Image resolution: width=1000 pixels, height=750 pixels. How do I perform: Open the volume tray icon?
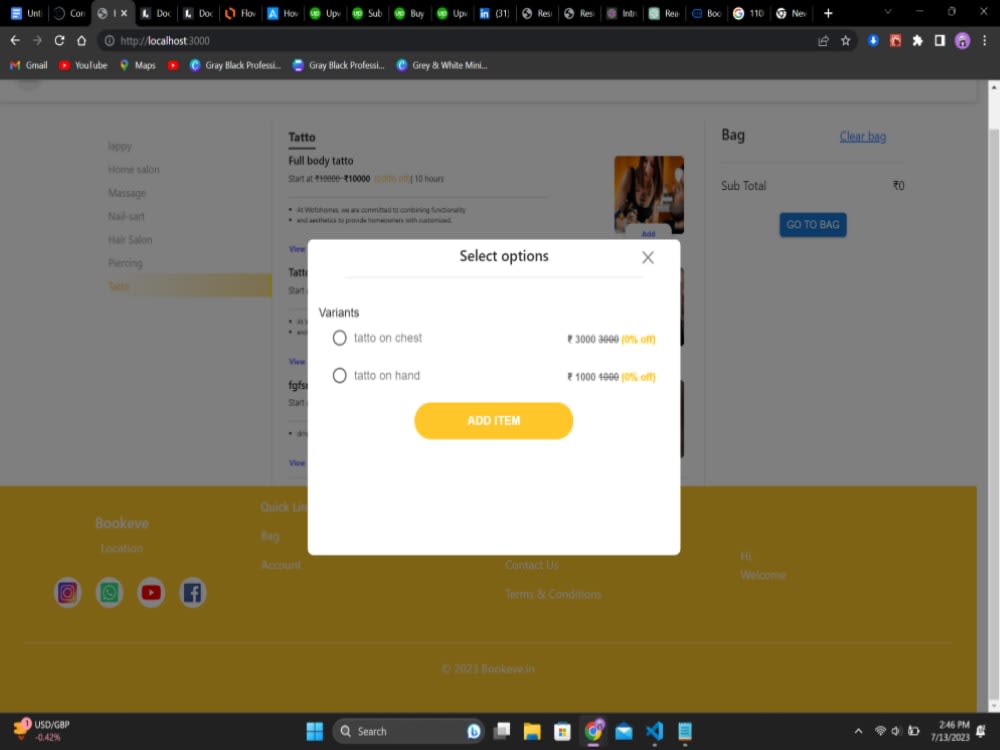coord(896,732)
